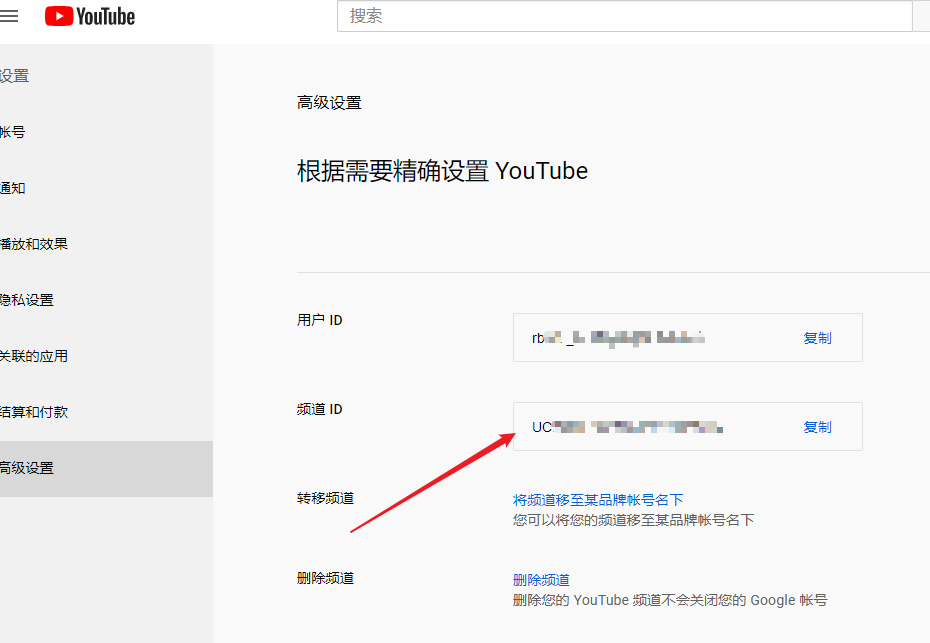Click the 您可以将您的频道移至某品牌帐号名下 description
The width and height of the screenshot is (930, 643).
pos(633,520)
